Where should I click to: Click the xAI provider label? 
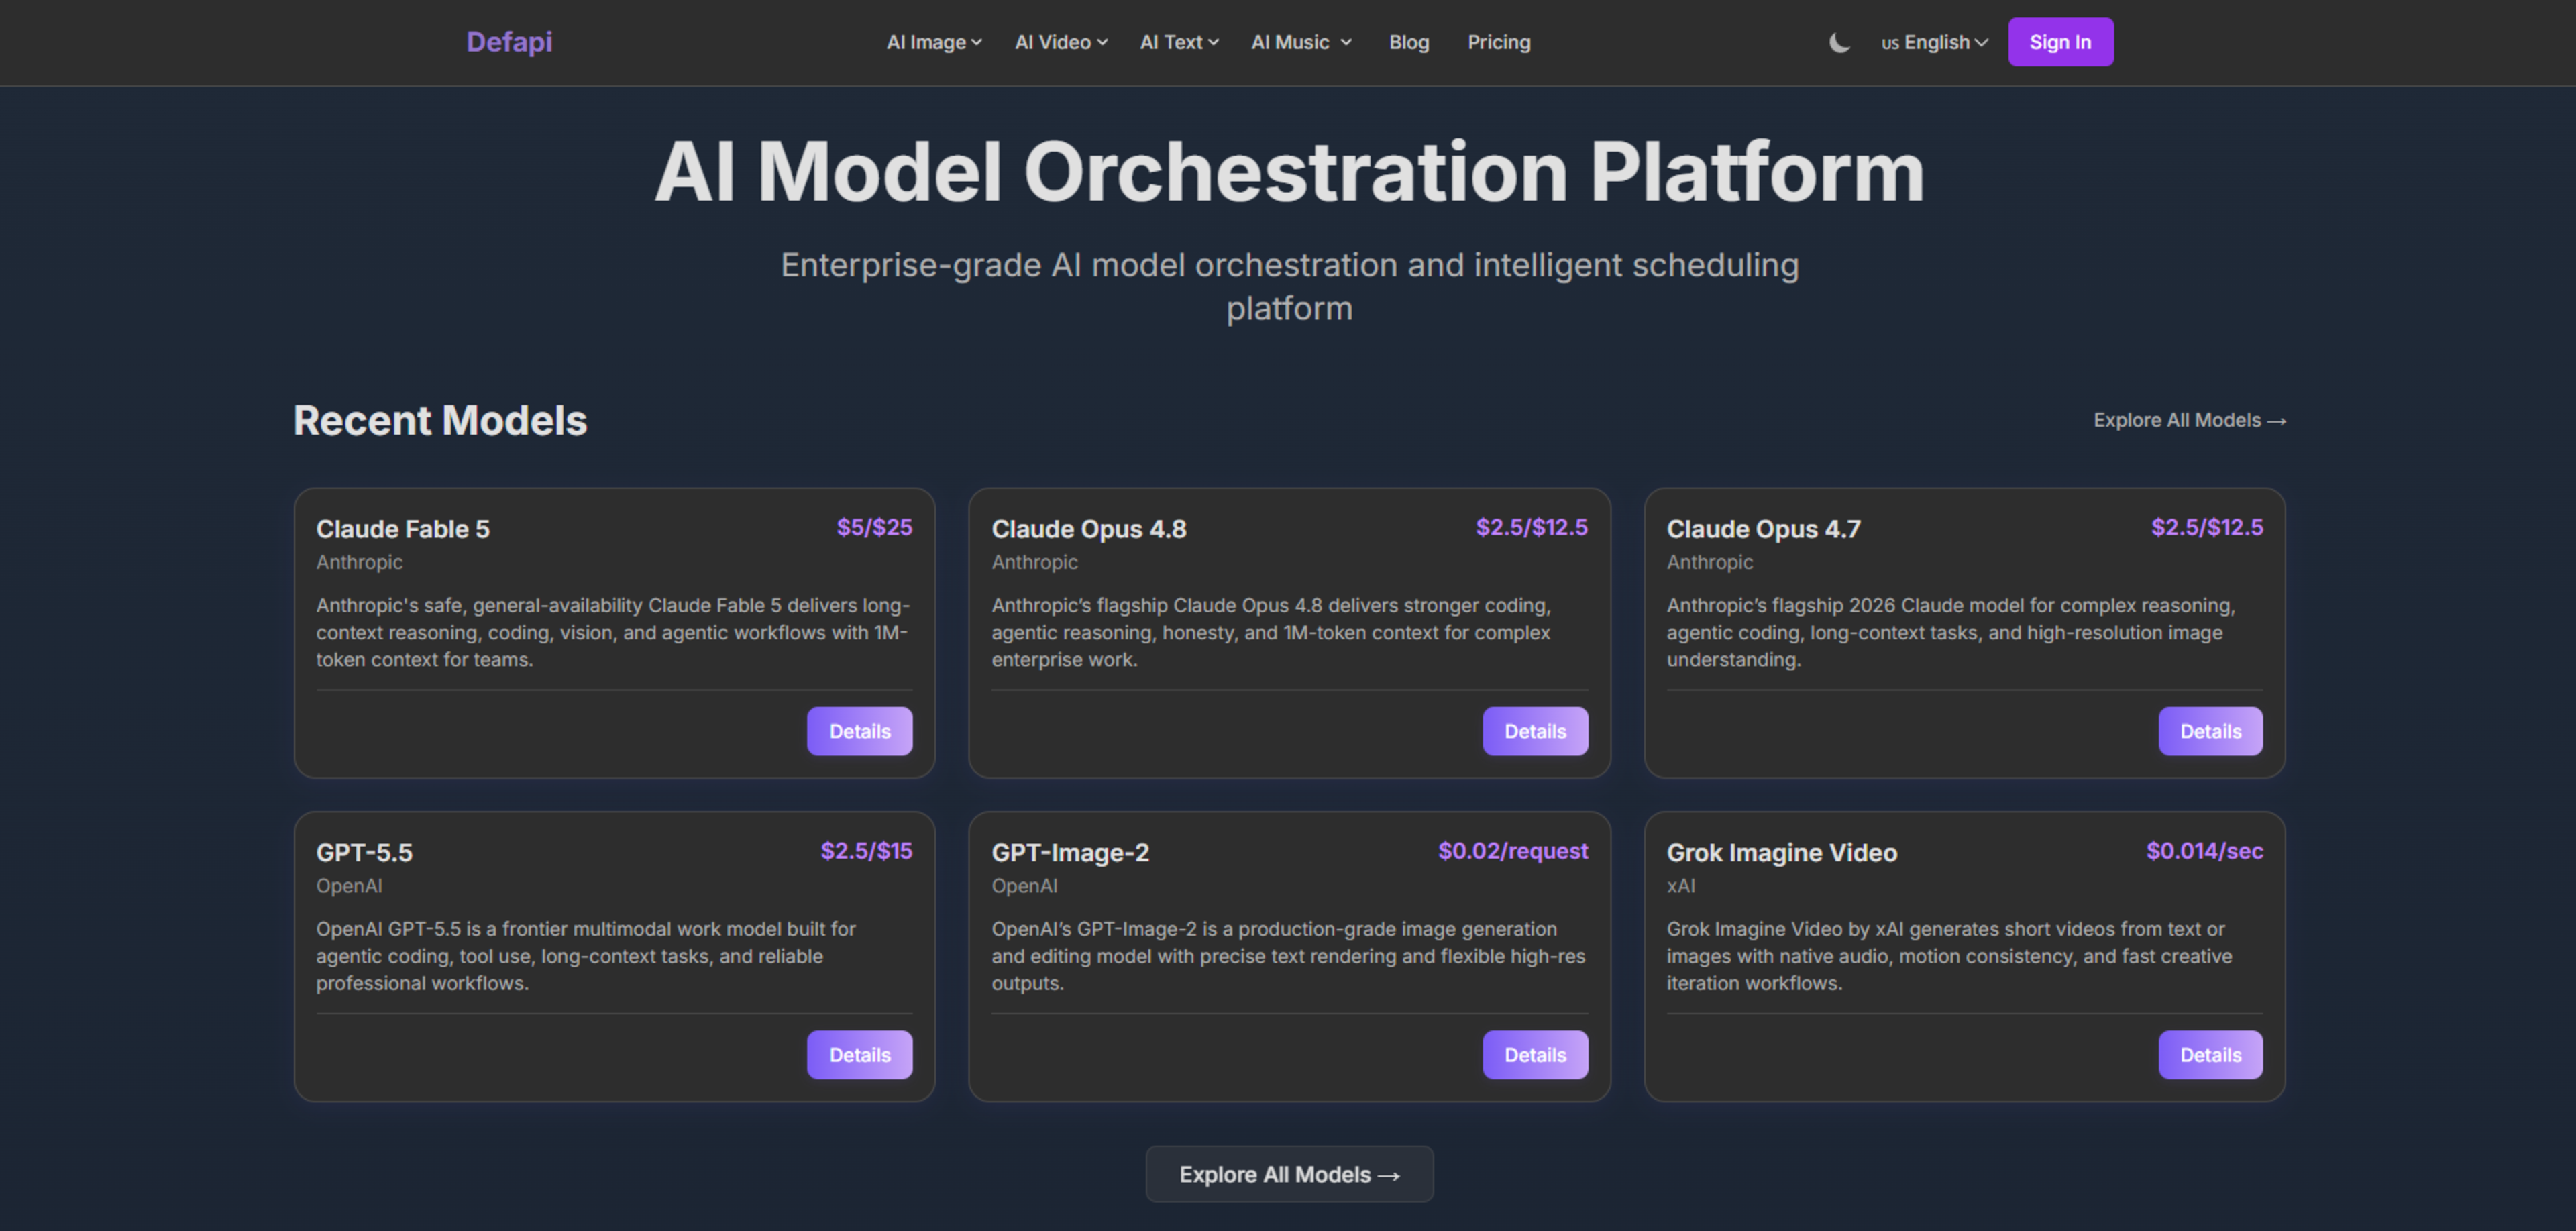pyautogui.click(x=1680, y=886)
